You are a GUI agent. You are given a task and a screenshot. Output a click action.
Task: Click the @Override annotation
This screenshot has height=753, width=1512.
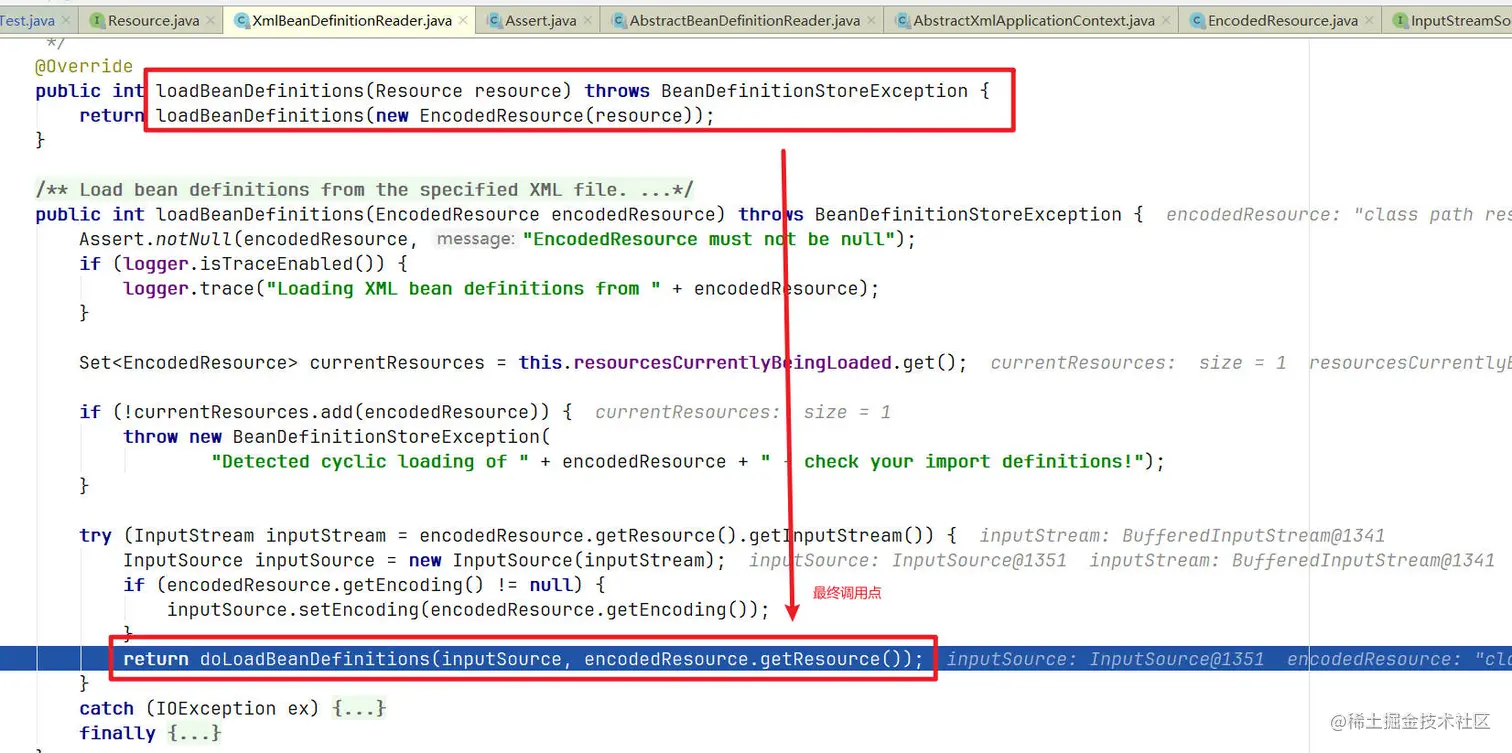(x=84, y=66)
